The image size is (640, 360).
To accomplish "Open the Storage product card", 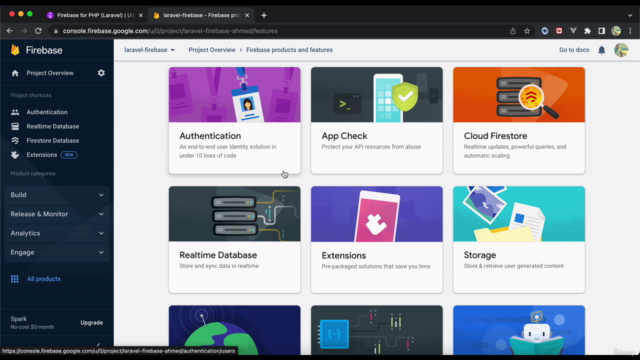I will [x=519, y=240].
